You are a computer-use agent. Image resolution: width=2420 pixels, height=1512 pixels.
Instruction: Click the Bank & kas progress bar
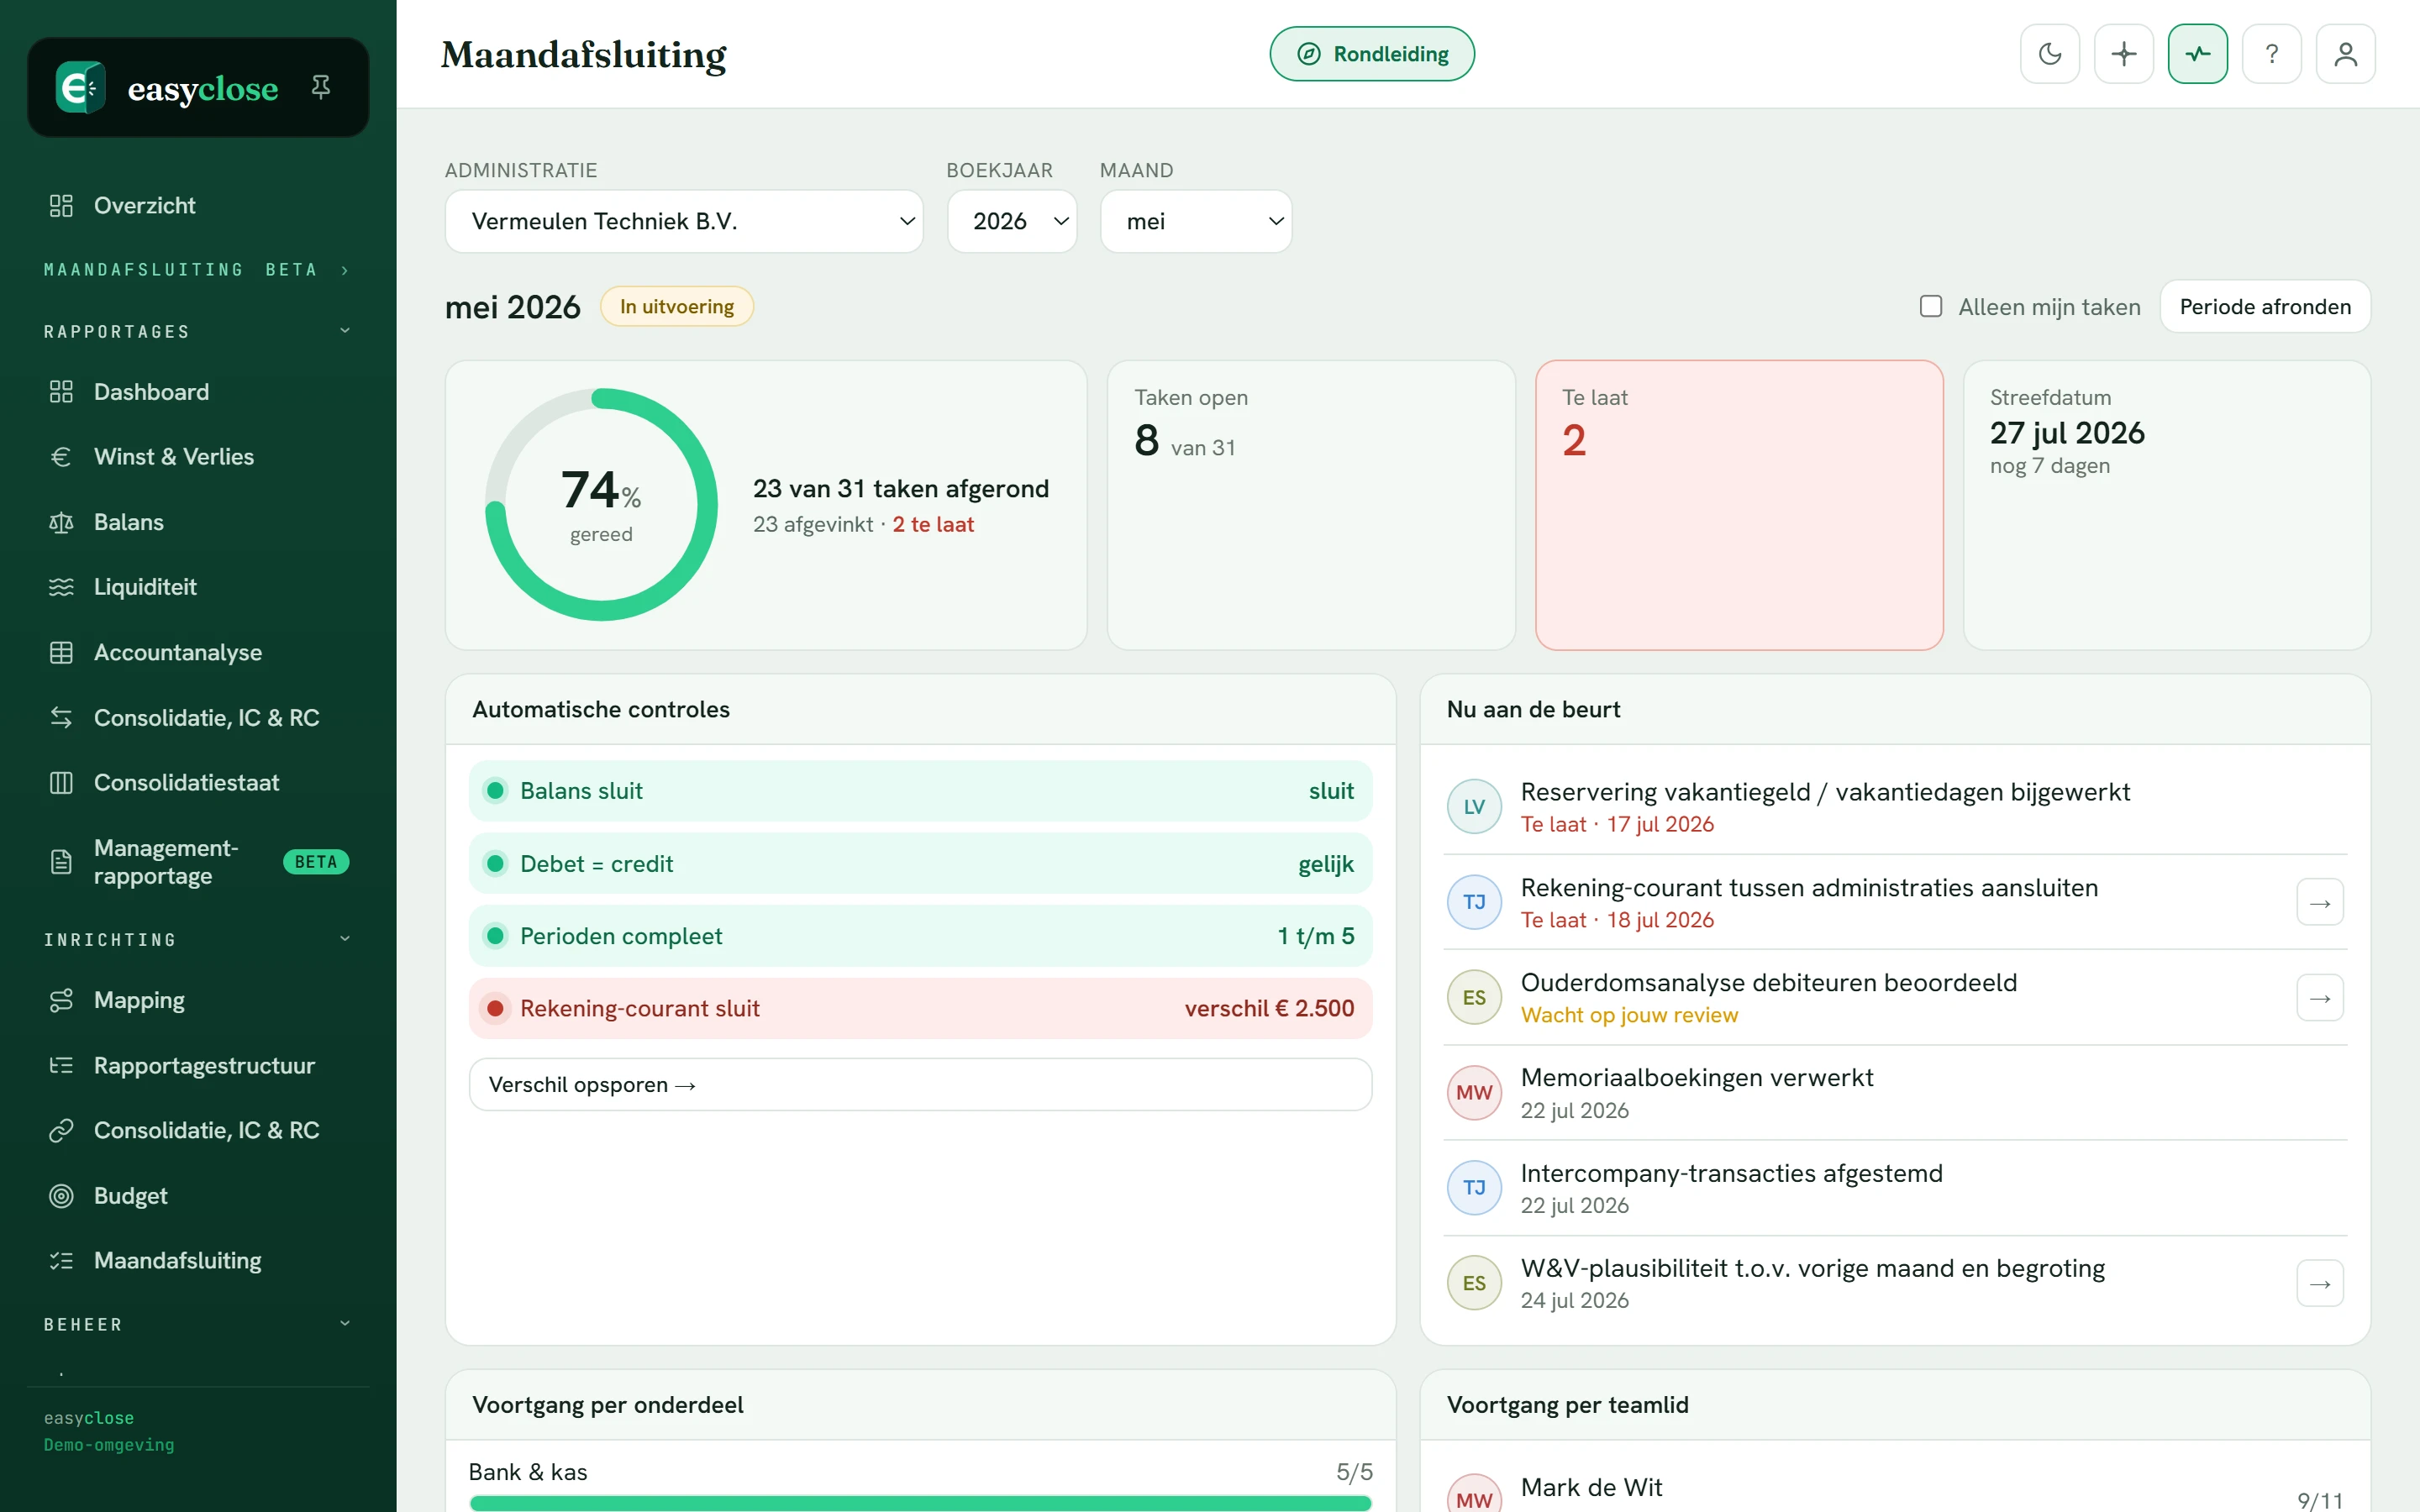tap(920, 1502)
